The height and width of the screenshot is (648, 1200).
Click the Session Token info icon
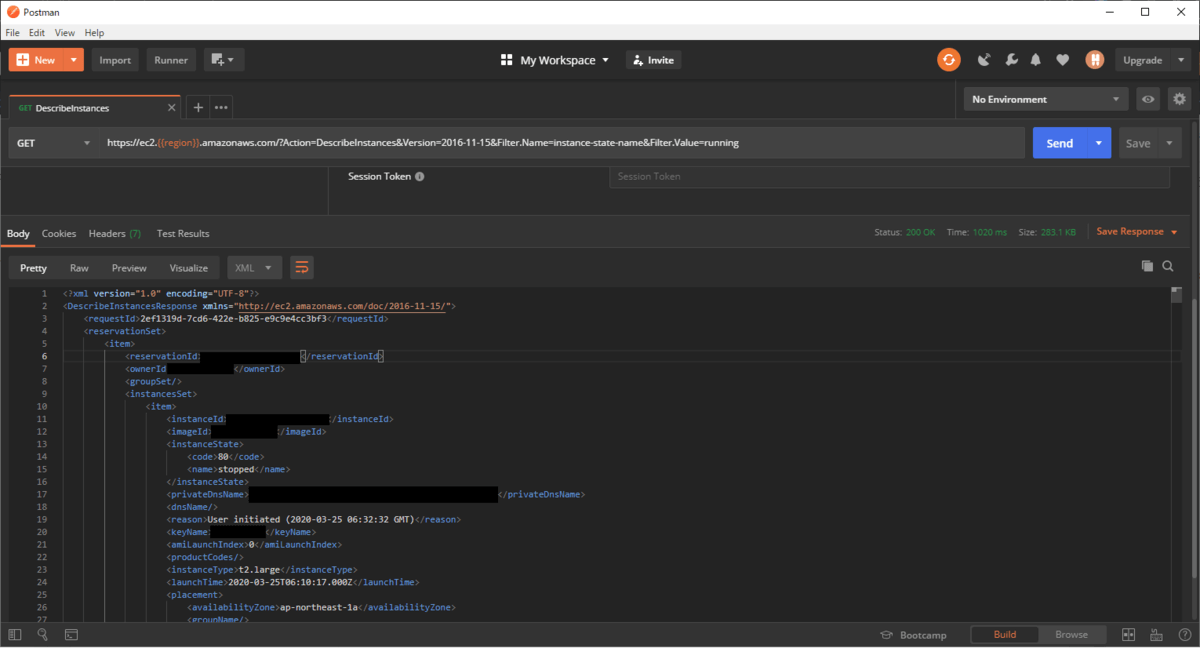(419, 177)
